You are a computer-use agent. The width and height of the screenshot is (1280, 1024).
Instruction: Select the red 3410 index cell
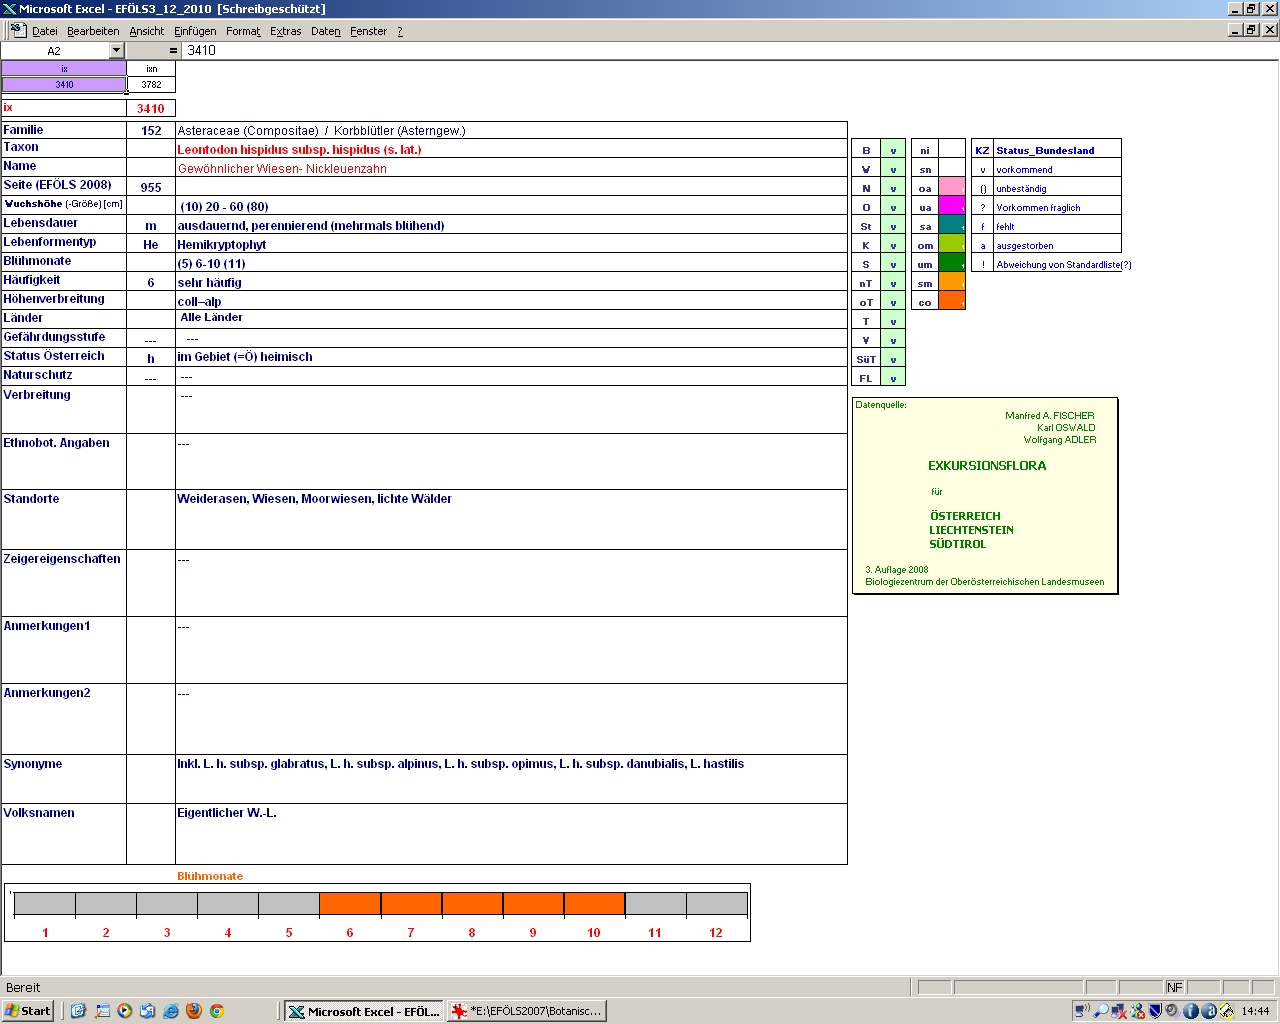coord(151,108)
